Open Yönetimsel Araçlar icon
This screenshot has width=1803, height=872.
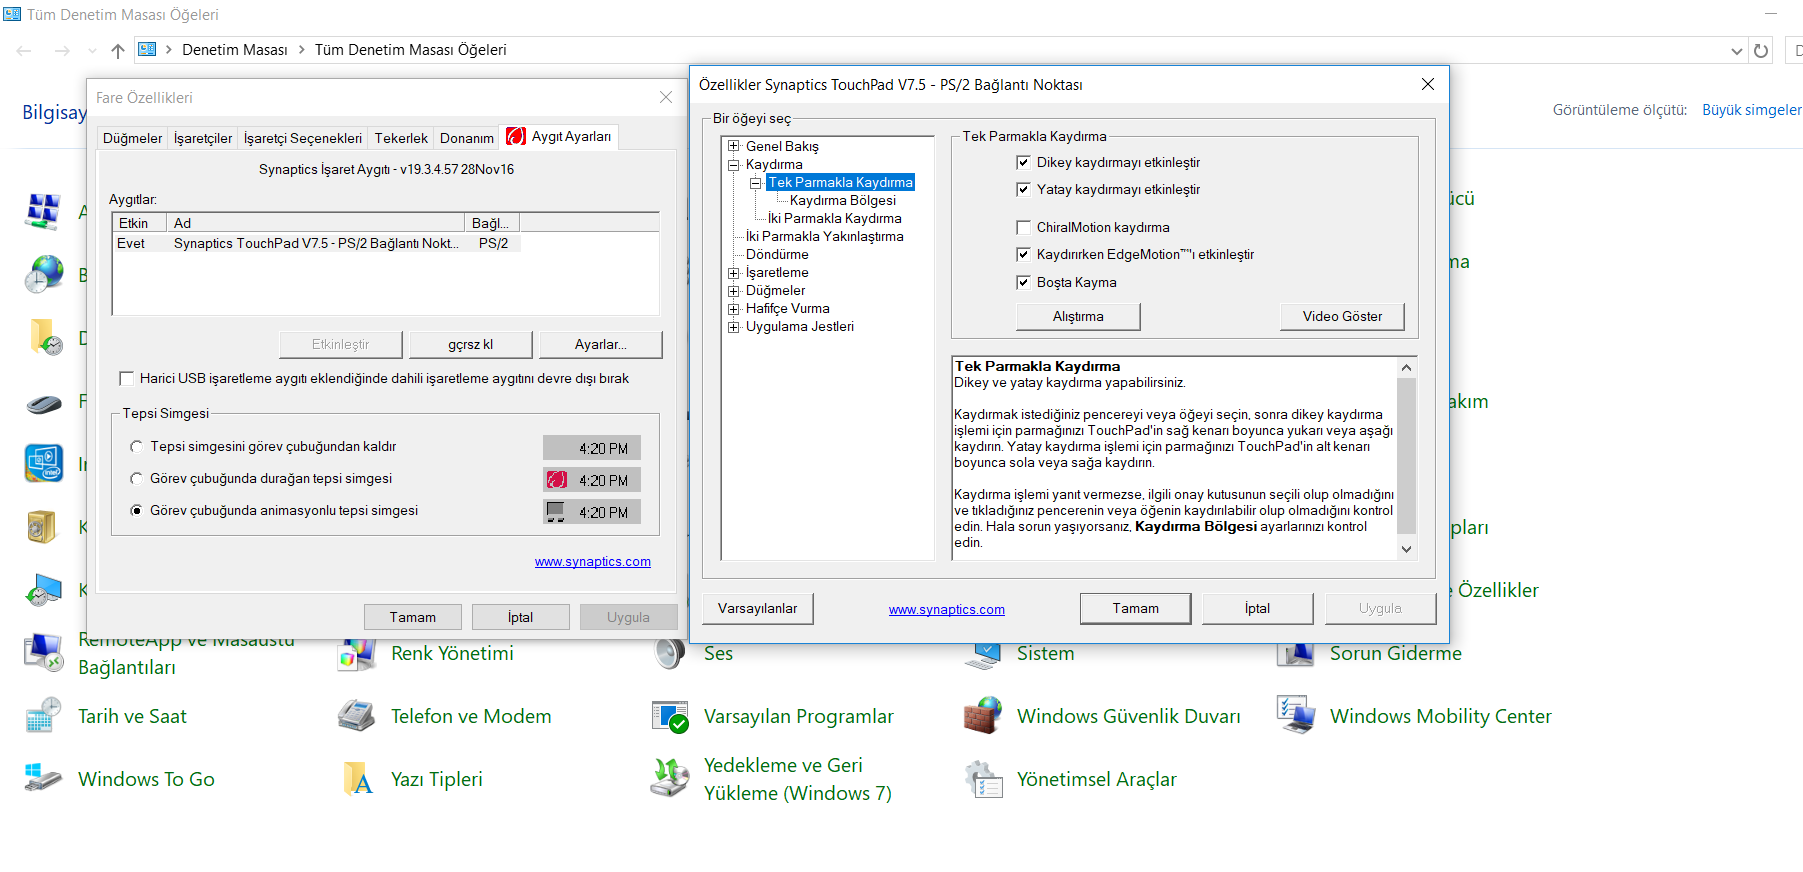pos(983,779)
